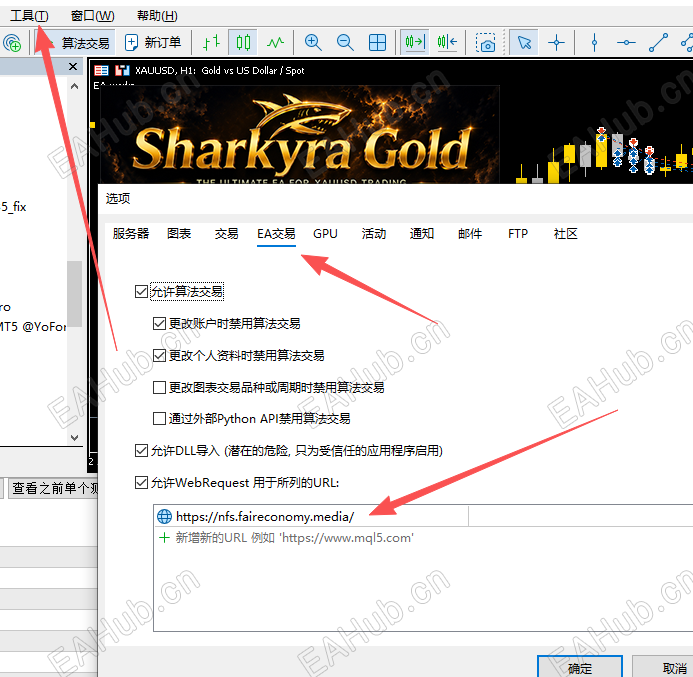This screenshot has width=693, height=677.
Task: Click the side panel scroll up arrow
Action: point(74,87)
